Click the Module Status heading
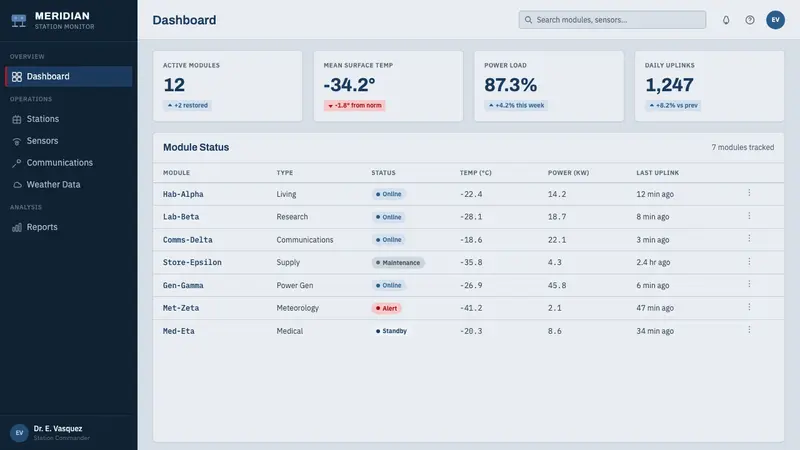Image resolution: width=800 pixels, height=450 pixels. point(196,147)
